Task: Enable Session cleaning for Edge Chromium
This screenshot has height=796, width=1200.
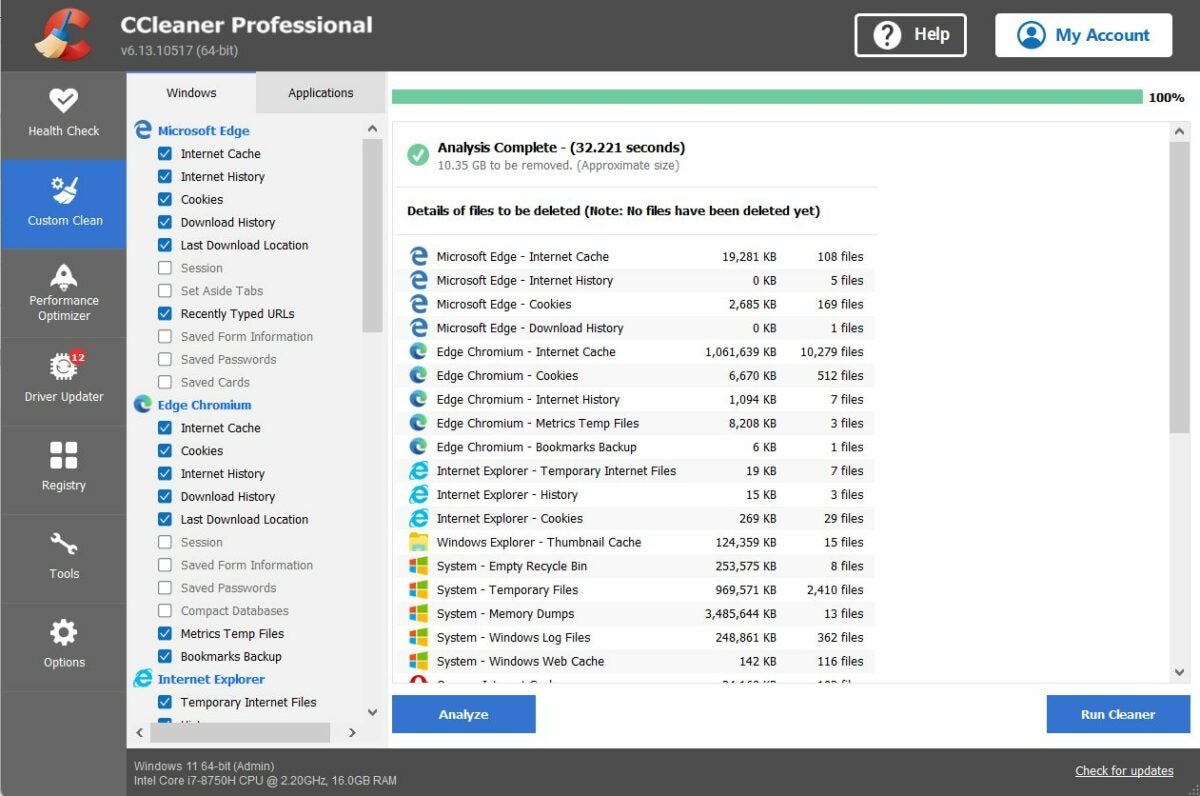Action: click(167, 542)
